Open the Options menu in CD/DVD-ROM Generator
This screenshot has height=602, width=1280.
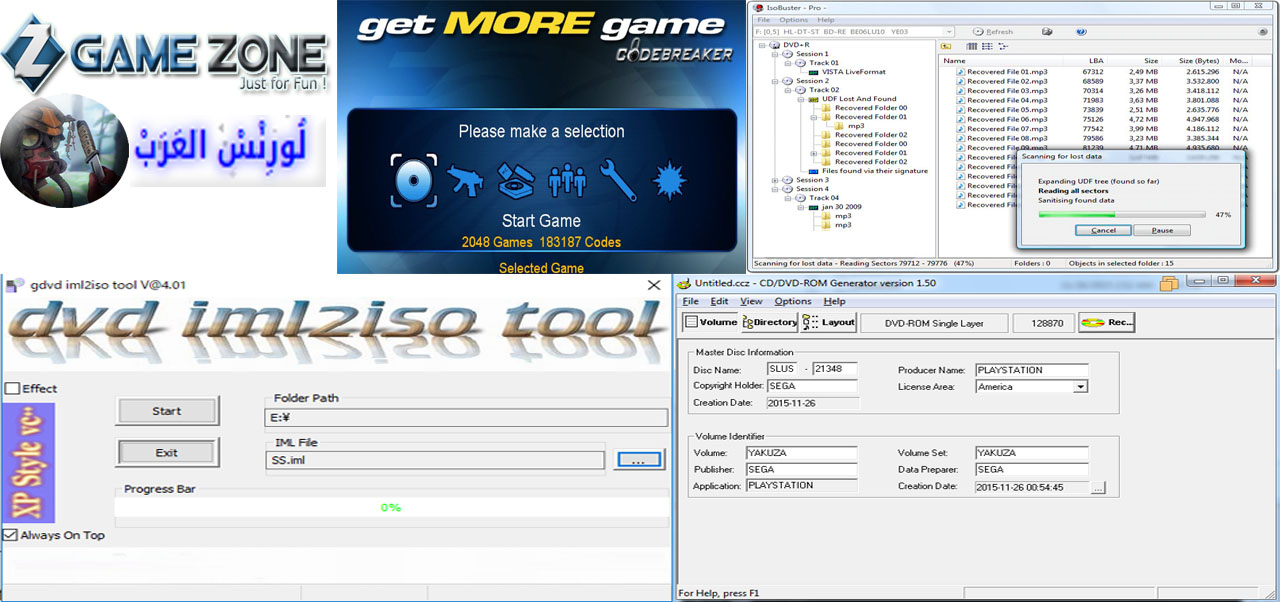click(792, 301)
